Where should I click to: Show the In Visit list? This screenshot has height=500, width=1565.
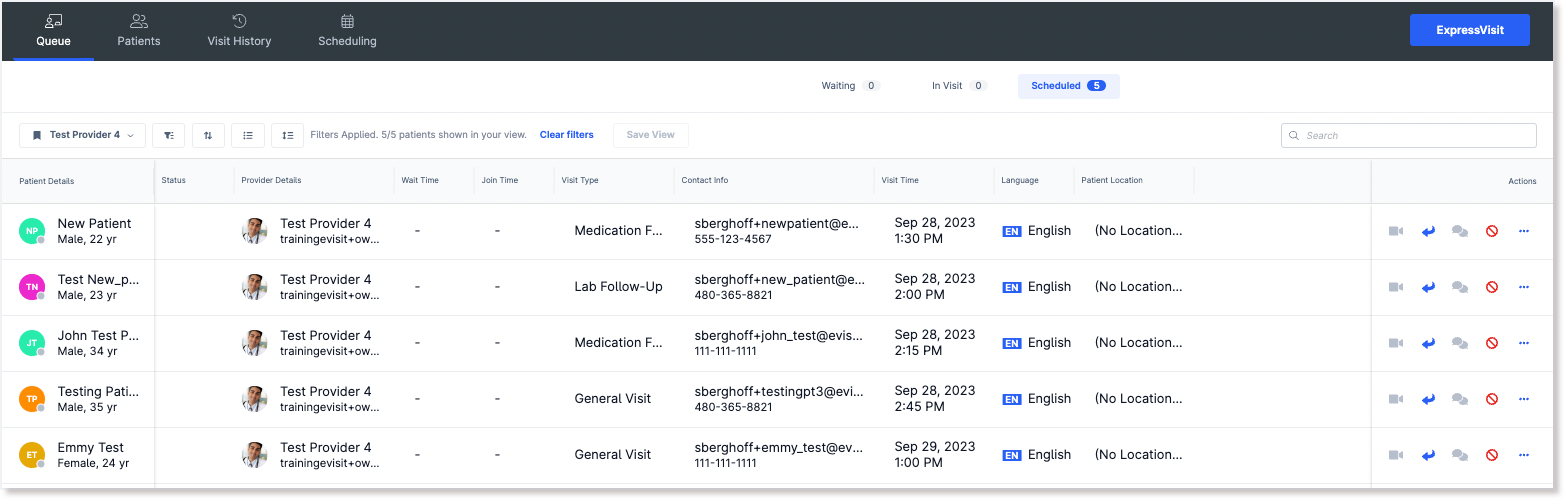click(x=959, y=86)
